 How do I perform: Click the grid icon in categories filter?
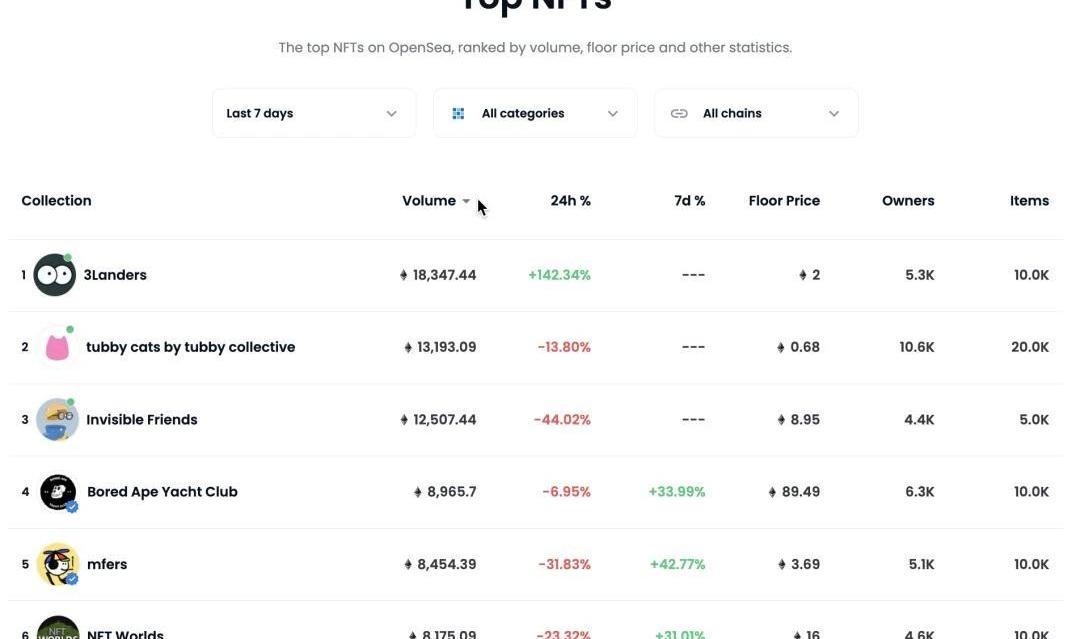click(458, 114)
